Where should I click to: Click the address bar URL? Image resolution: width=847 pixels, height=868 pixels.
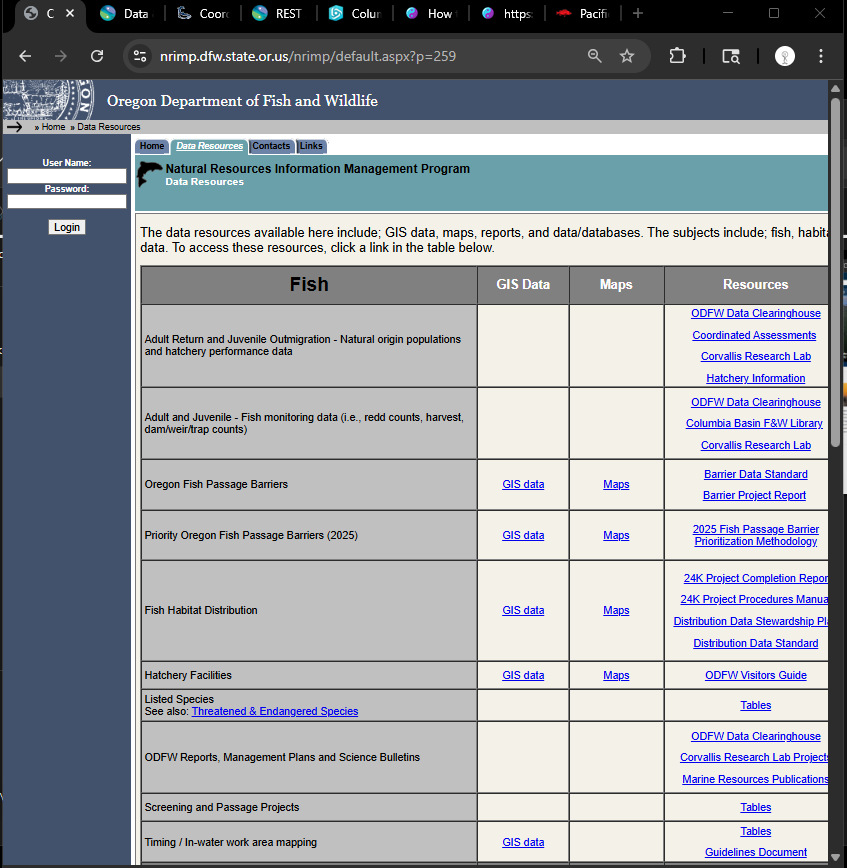[307, 56]
